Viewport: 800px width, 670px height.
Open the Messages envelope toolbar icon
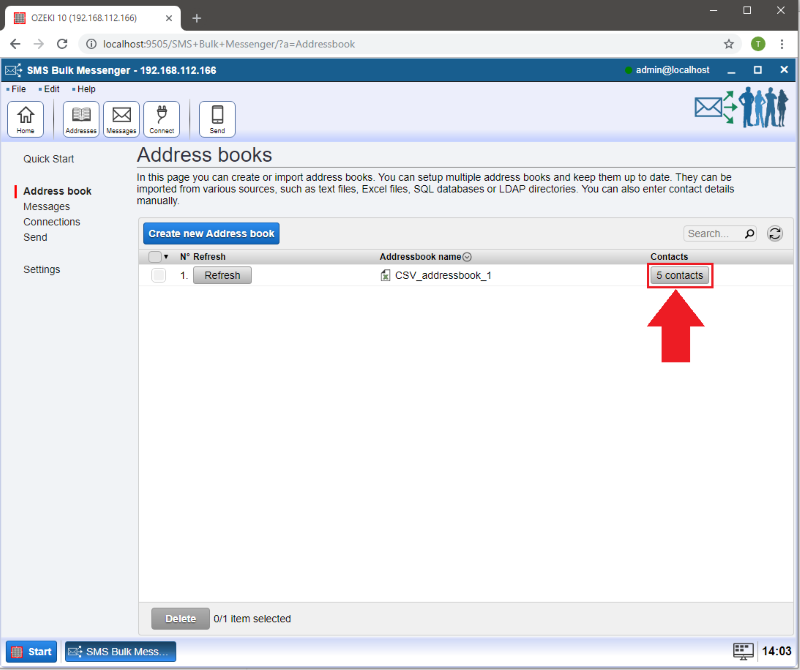pyautogui.click(x=121, y=119)
